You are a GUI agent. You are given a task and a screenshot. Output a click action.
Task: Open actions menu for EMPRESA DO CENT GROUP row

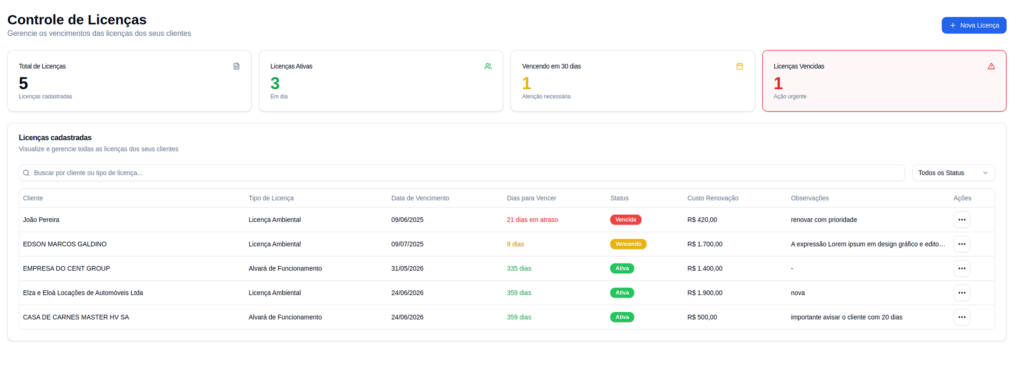961,269
